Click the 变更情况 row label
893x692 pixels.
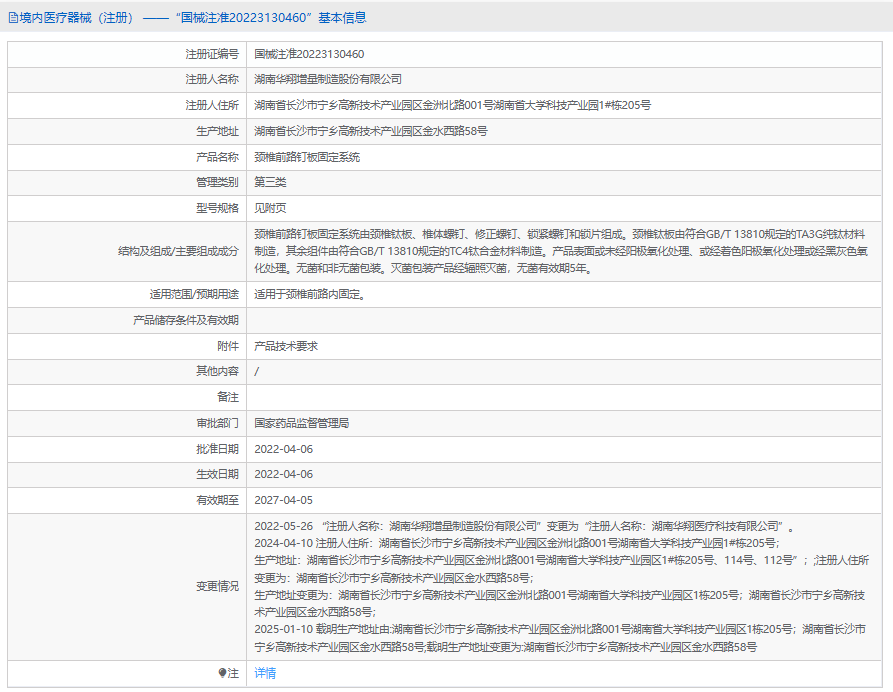tap(217, 586)
